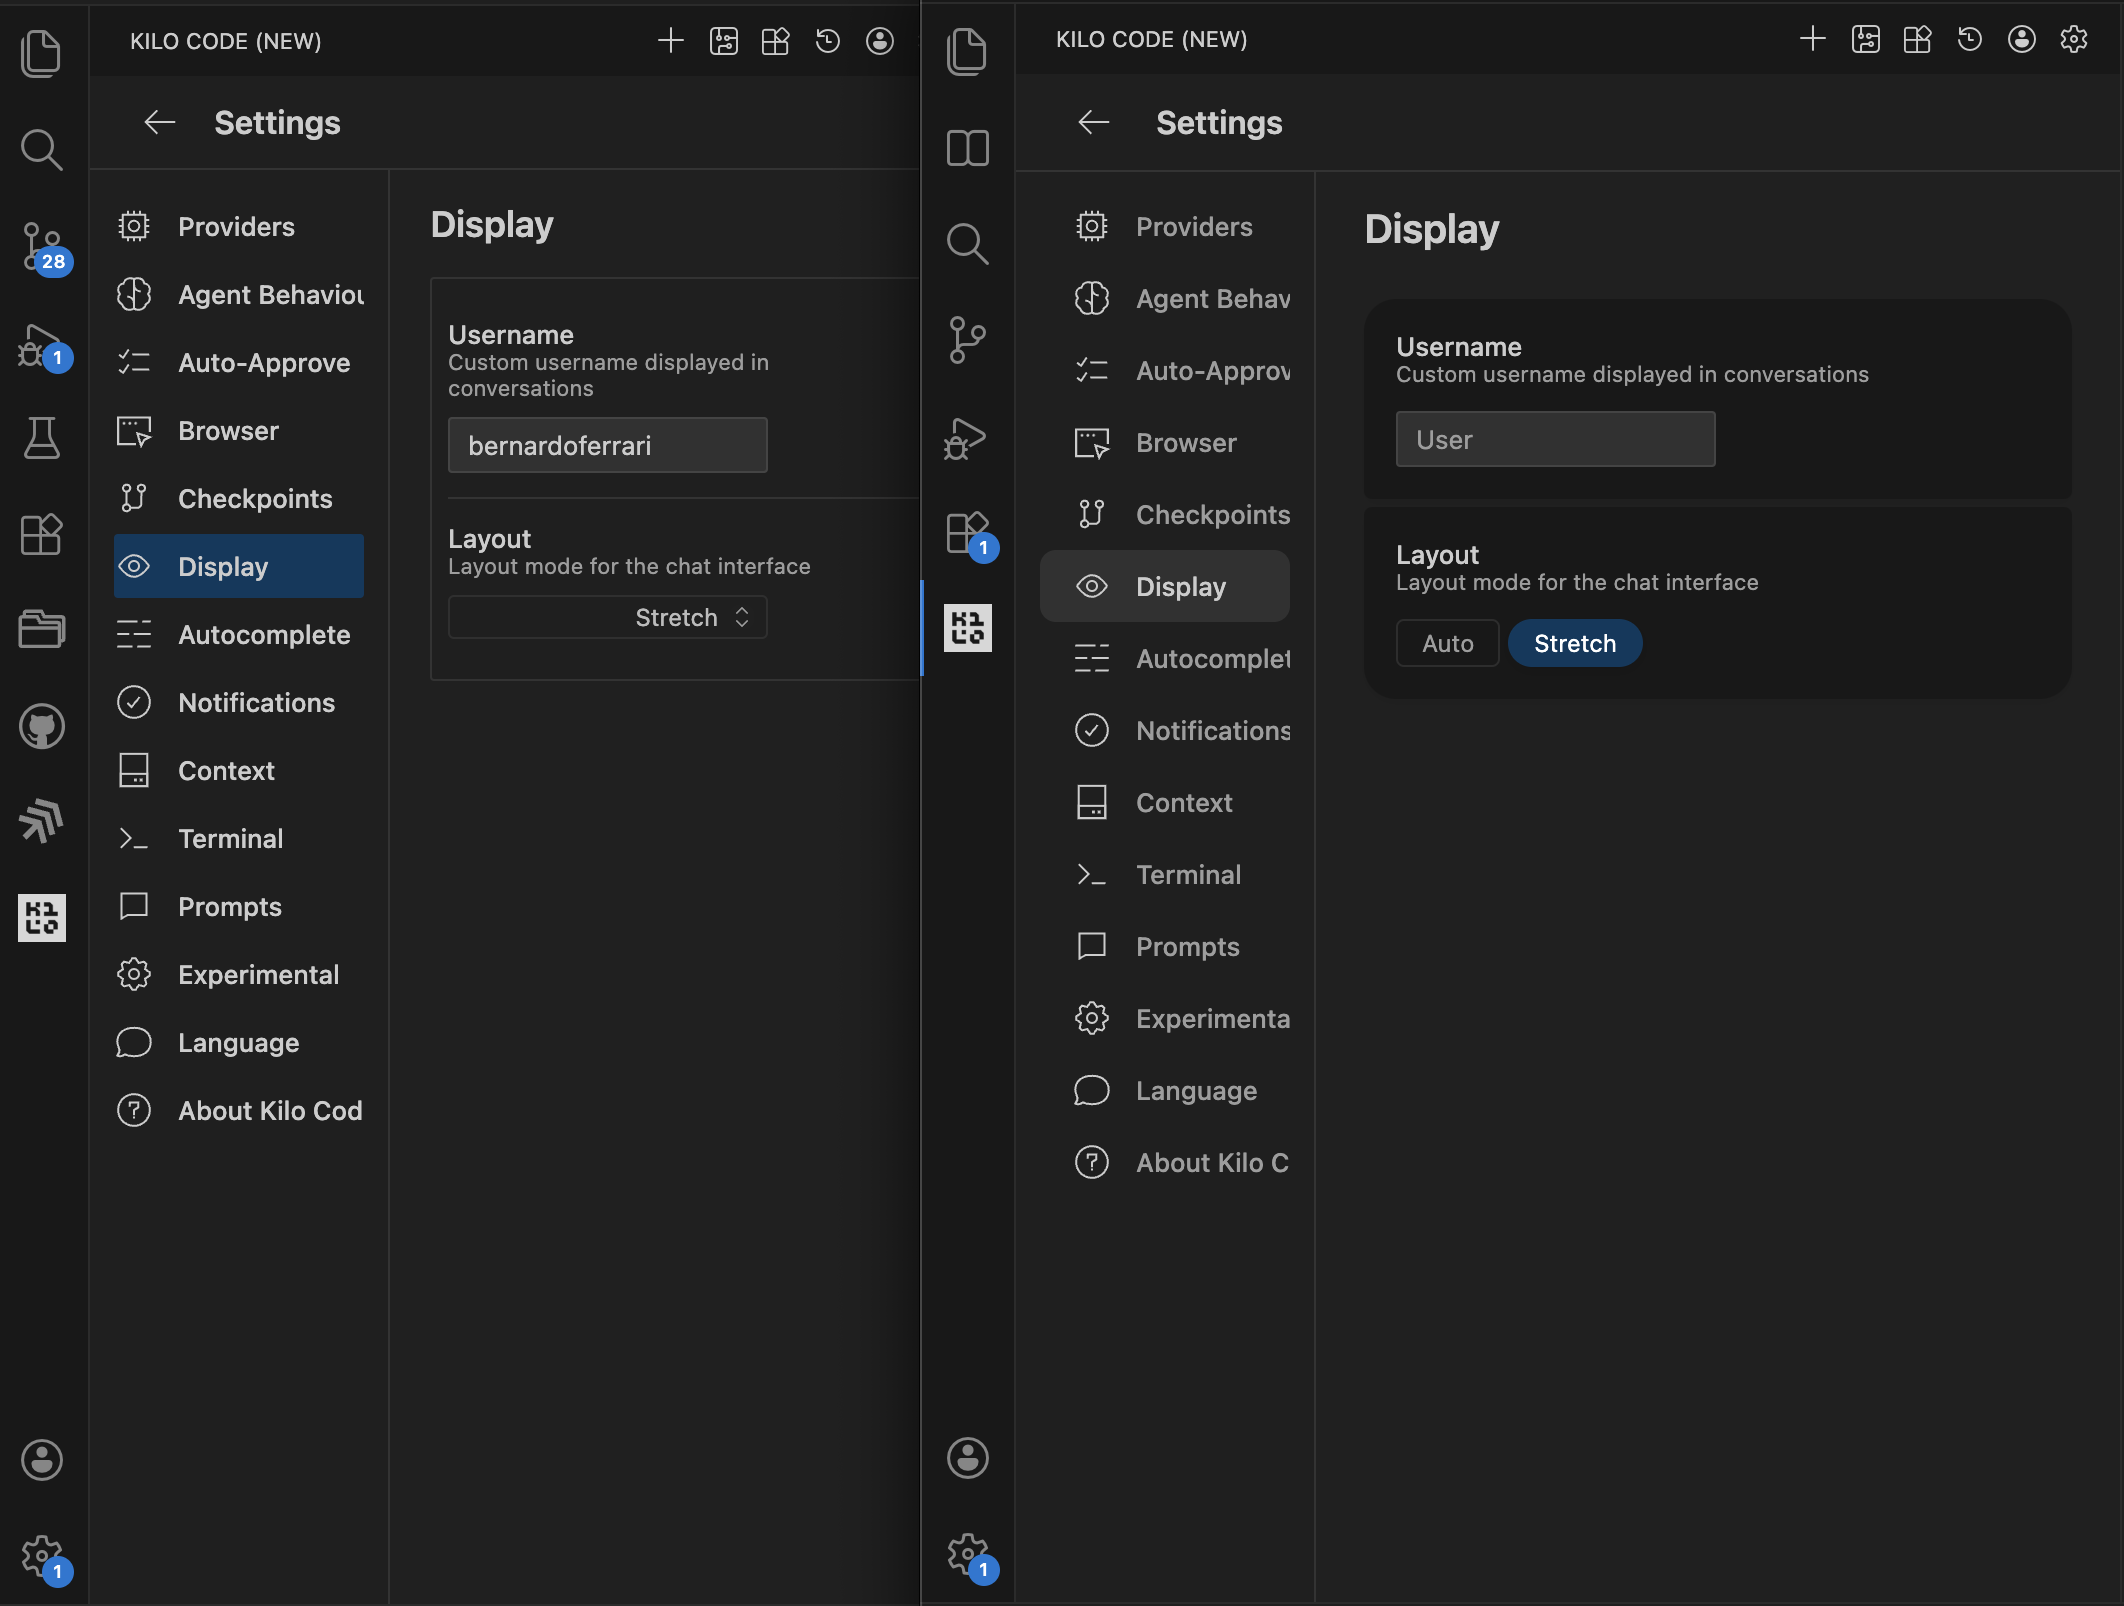Open the Testing flask icon in the left sidebar
Image resolution: width=2124 pixels, height=1606 pixels.
(x=42, y=438)
